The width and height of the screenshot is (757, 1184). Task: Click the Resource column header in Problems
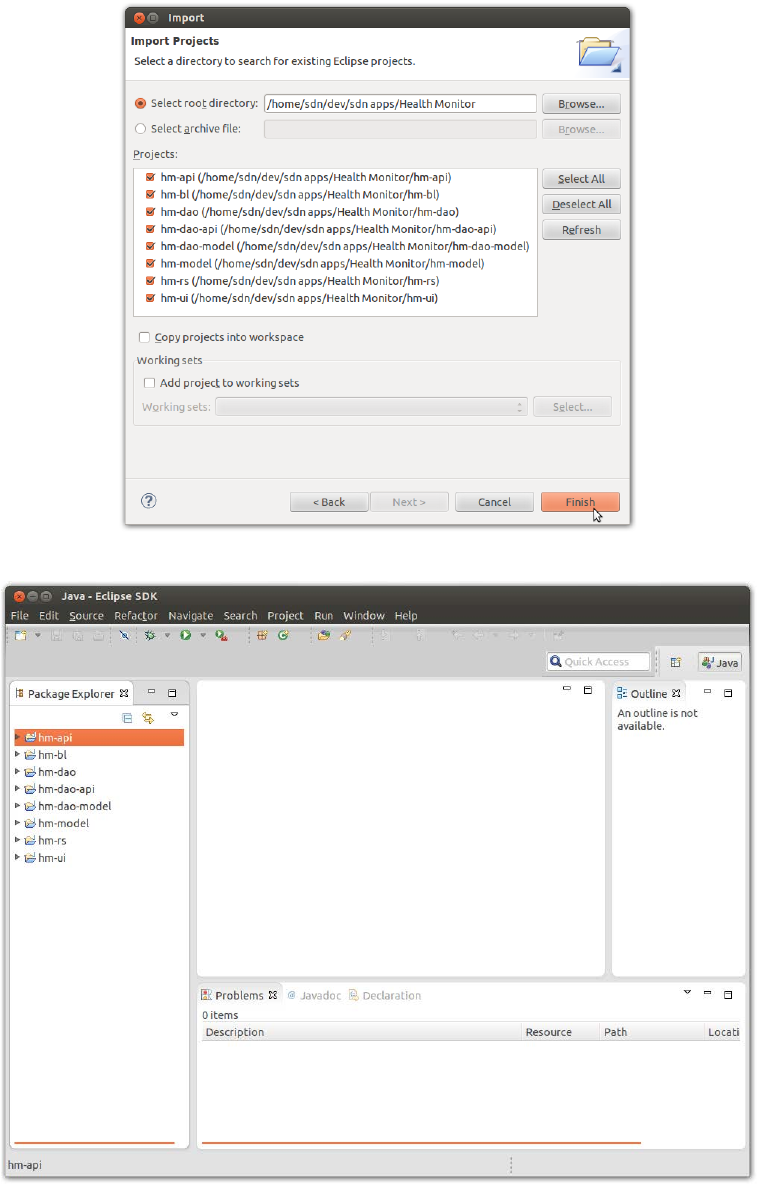pos(560,1031)
